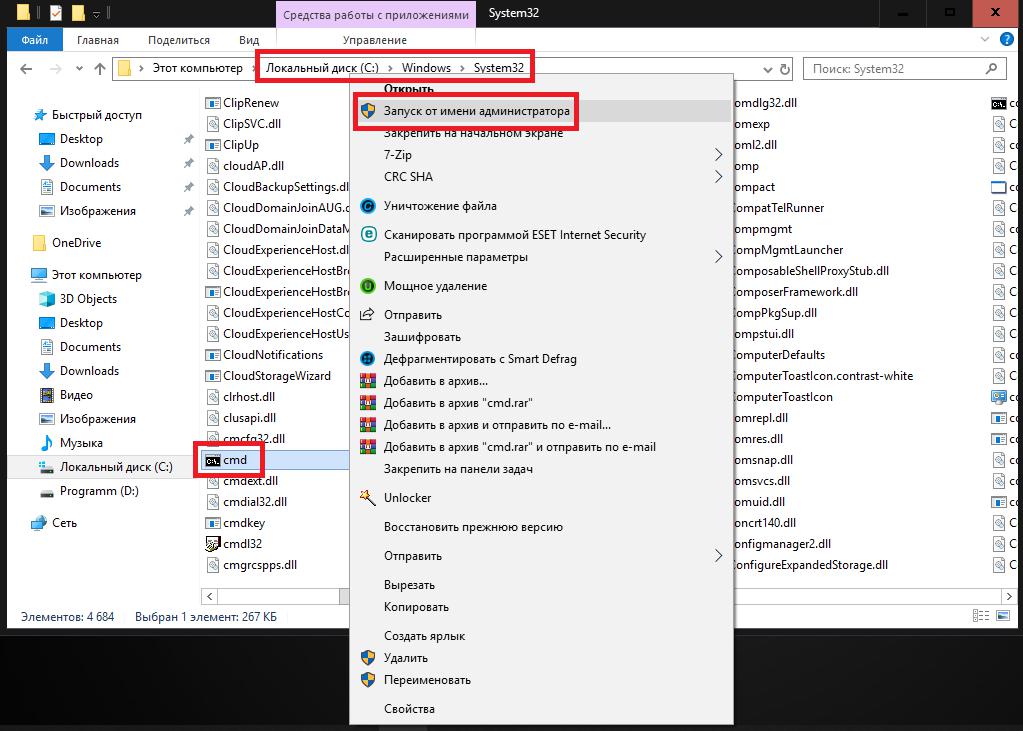Choose Вырезать in context menu
Viewport: 1023px width, 731px height.
[x=542, y=585]
